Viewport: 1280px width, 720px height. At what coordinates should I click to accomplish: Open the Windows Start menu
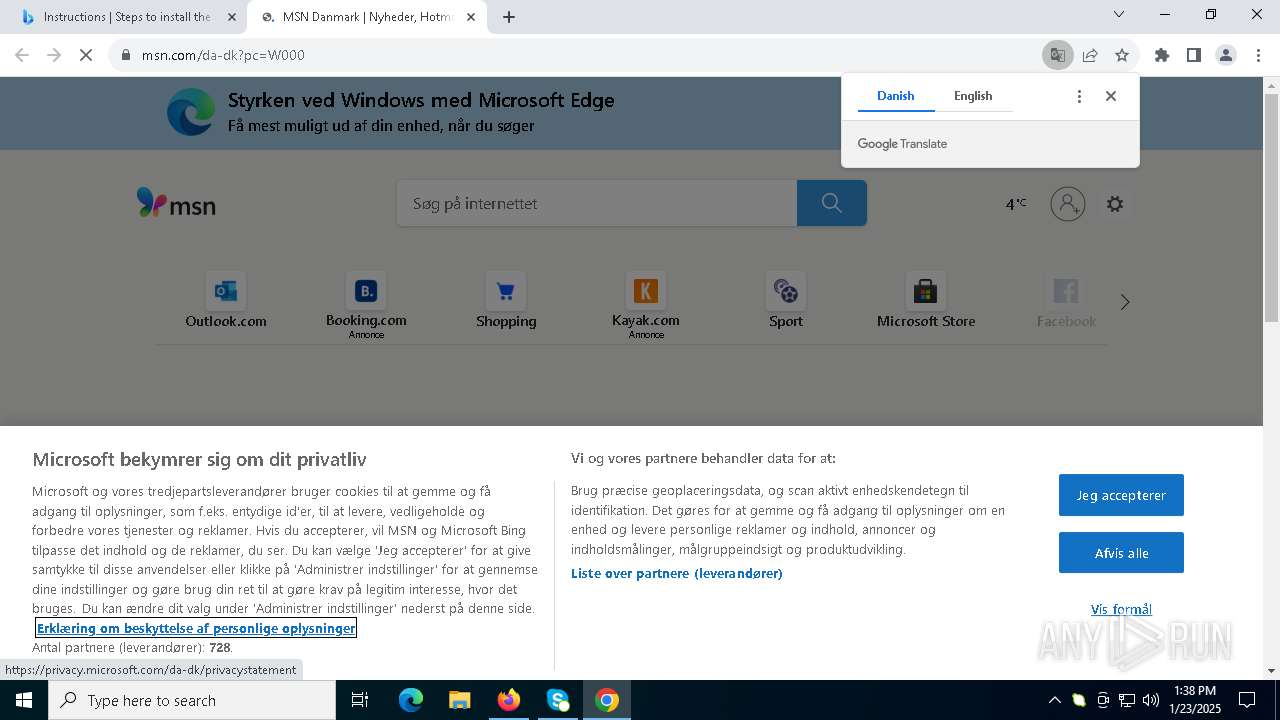tap(24, 700)
